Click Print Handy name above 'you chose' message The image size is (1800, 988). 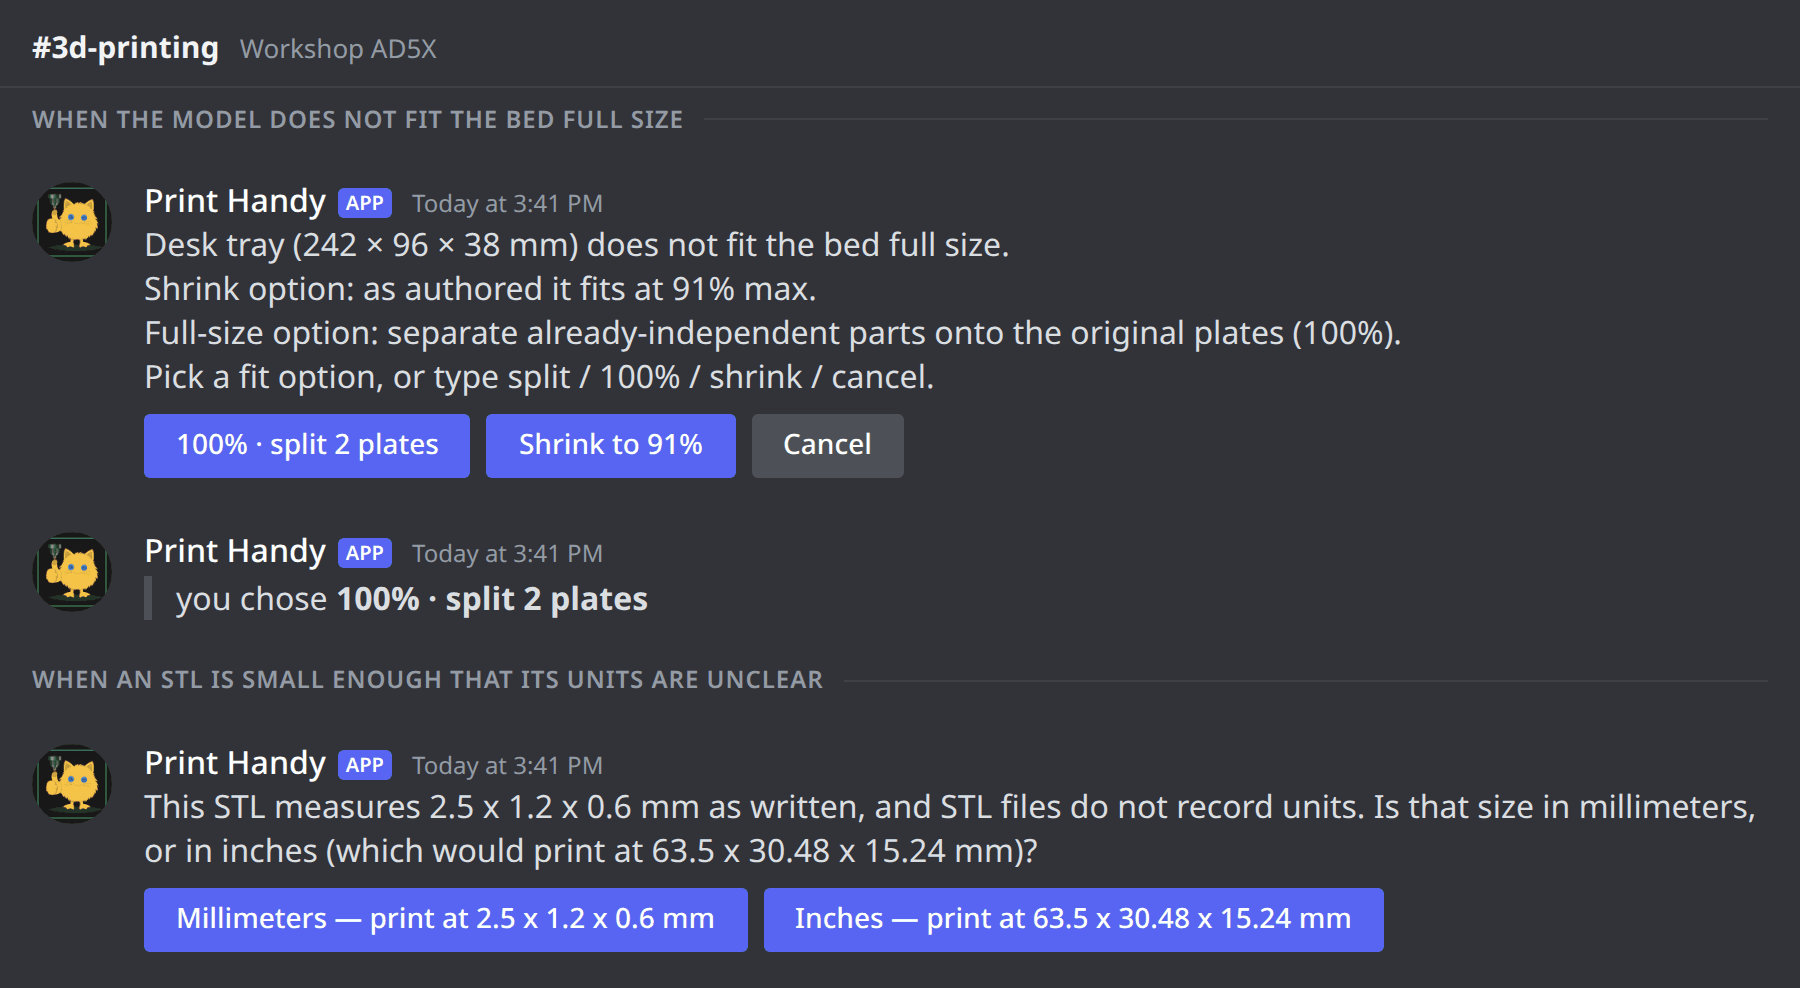[x=235, y=551]
